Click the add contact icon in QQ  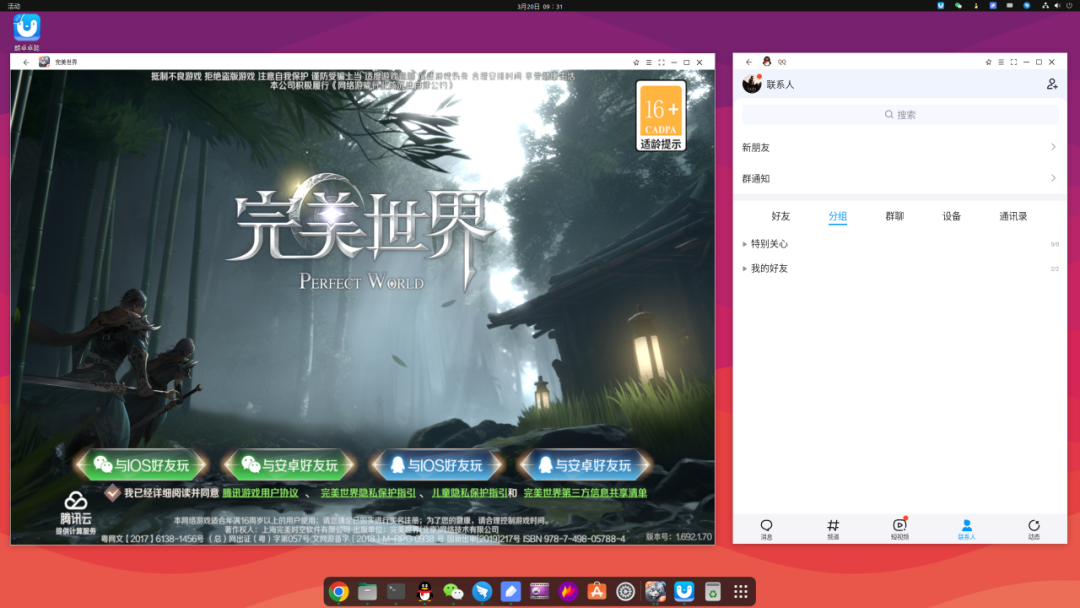[x=1052, y=84]
